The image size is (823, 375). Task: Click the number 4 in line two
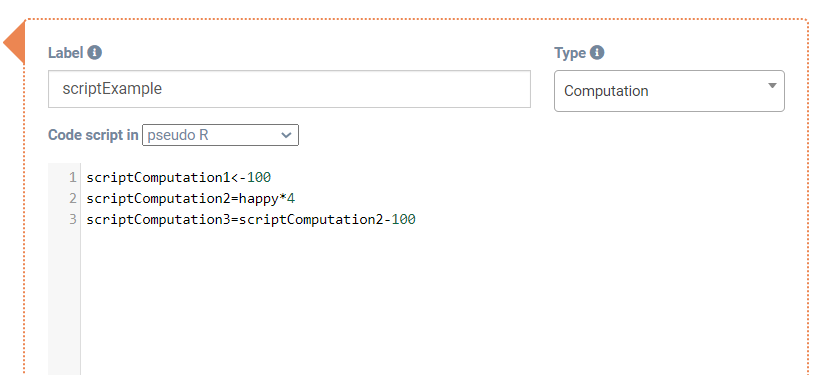tap(291, 199)
